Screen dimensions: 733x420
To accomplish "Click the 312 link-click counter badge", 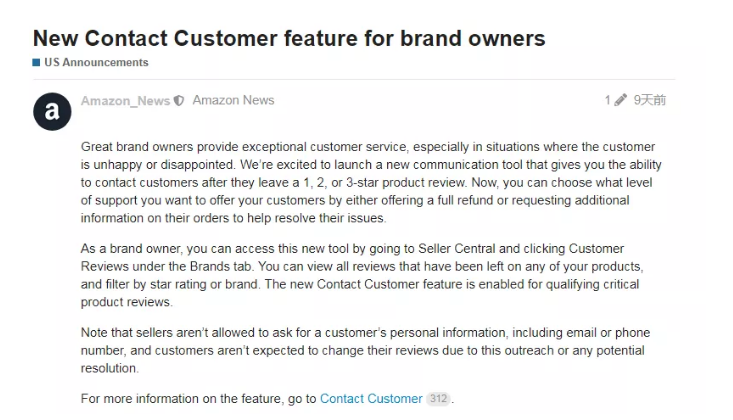I will (x=438, y=399).
